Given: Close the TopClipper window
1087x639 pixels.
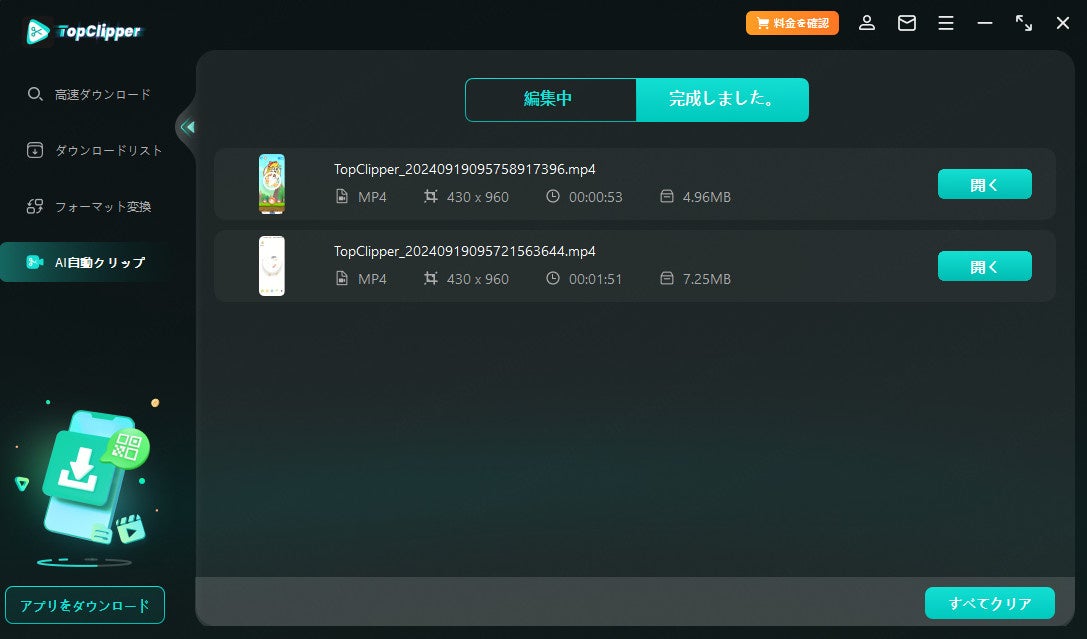Looking at the screenshot, I should (1063, 23).
